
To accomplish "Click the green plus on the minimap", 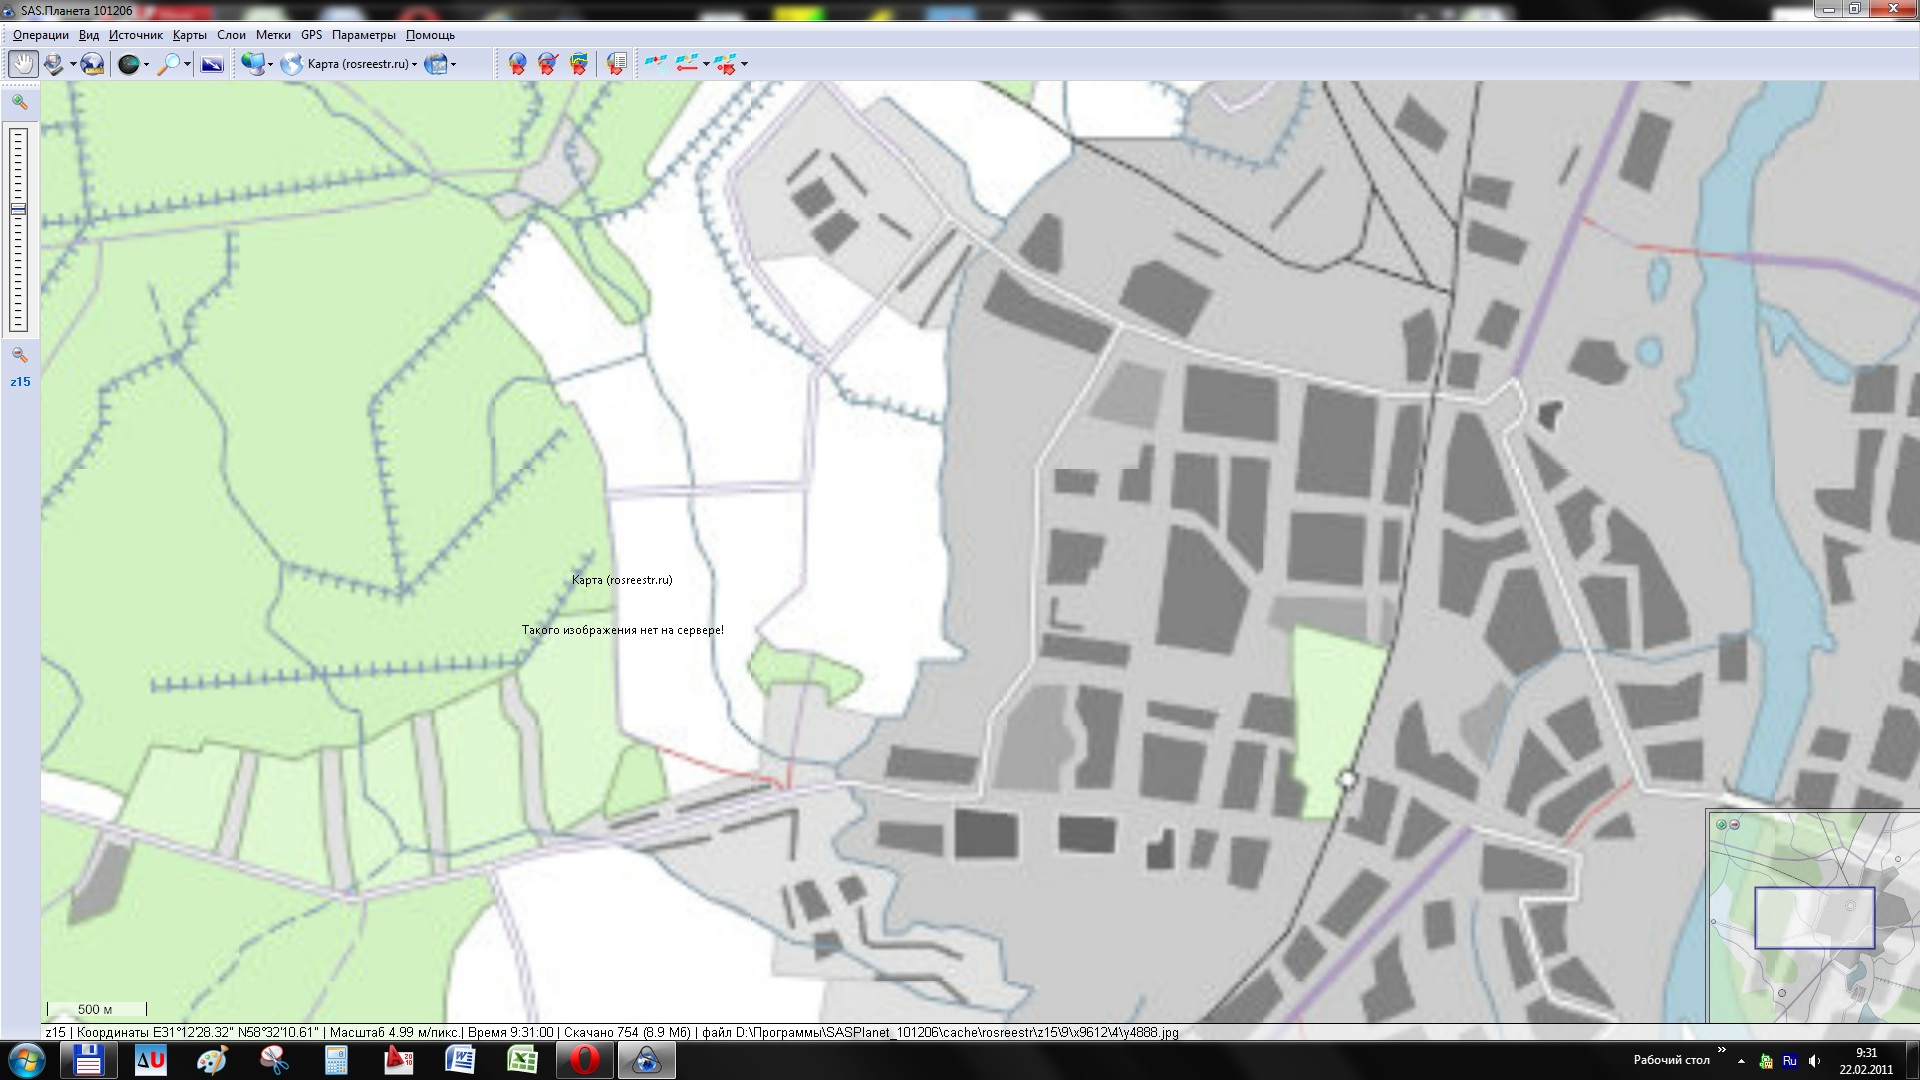I will pos(1721,825).
